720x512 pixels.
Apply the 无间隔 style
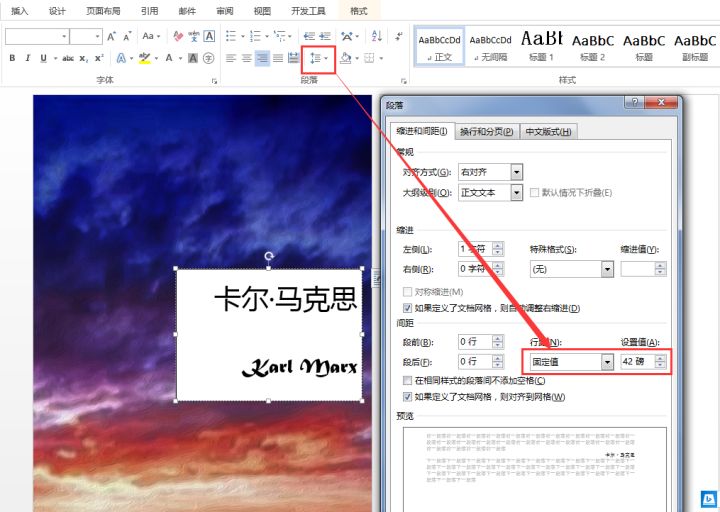490,47
